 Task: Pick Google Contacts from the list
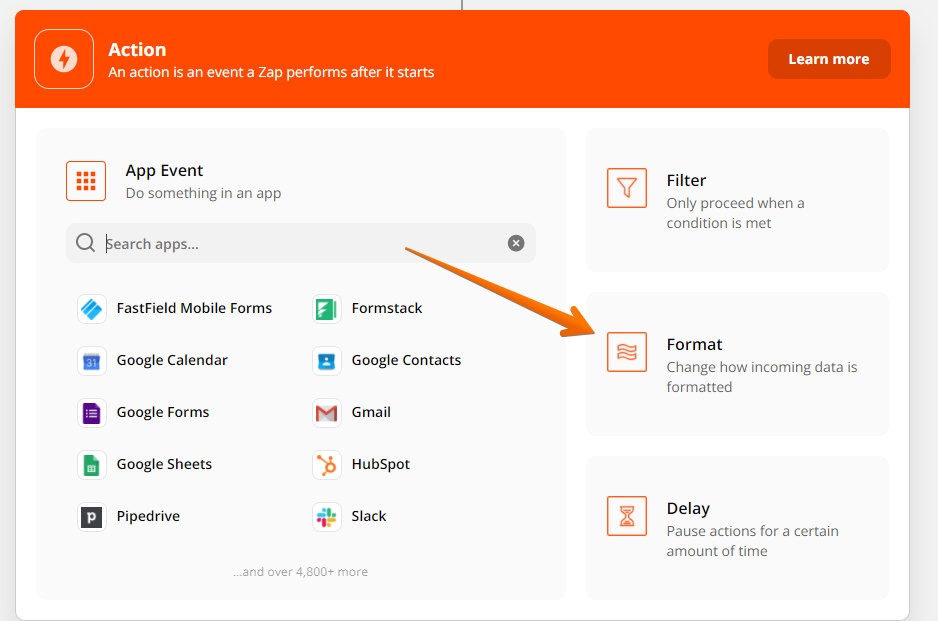406,360
